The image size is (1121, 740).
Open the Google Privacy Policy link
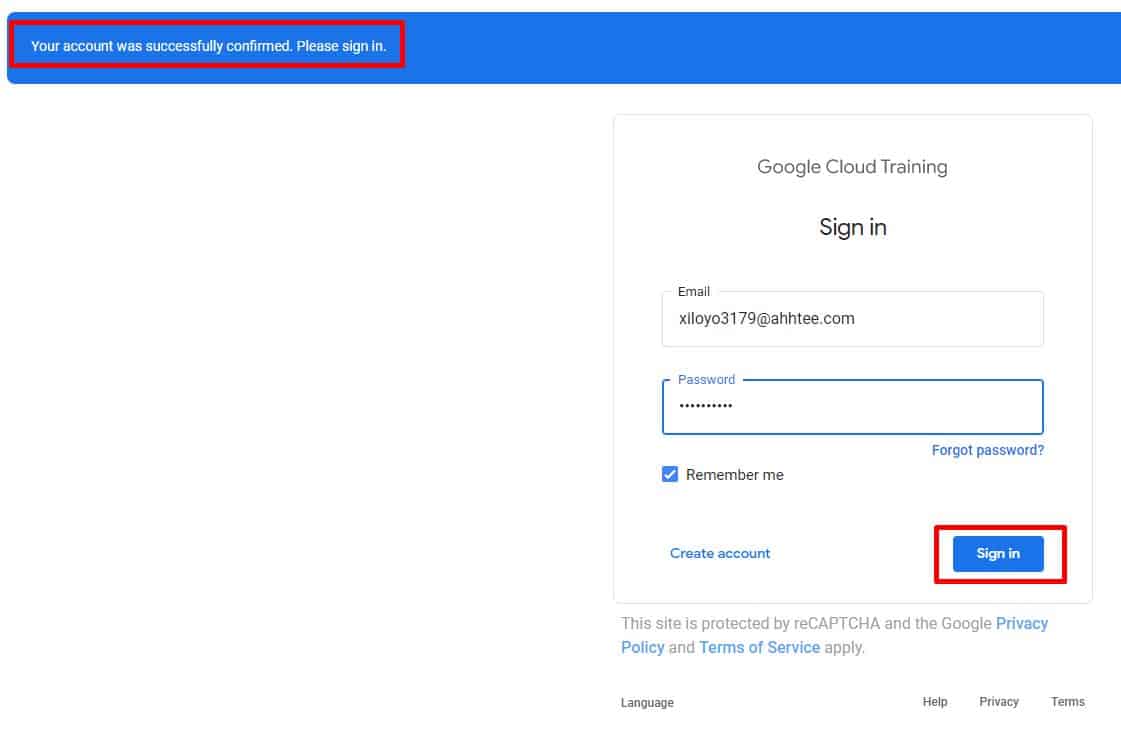click(x=1021, y=623)
